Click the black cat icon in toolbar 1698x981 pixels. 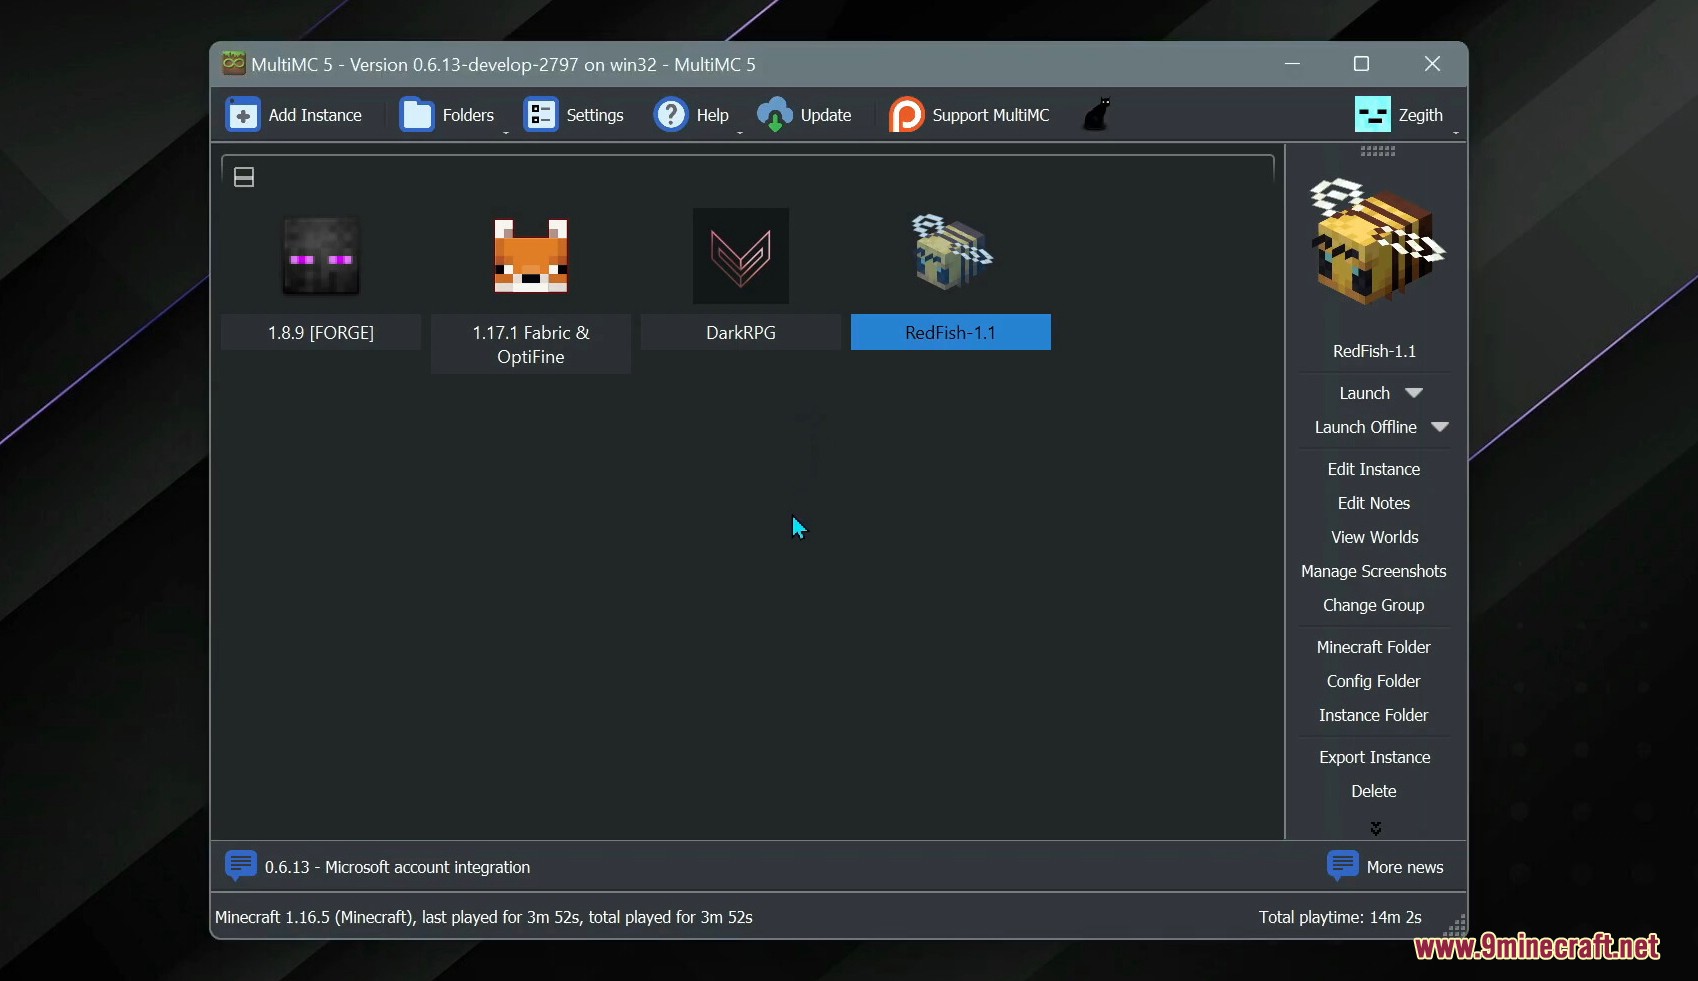pos(1098,114)
